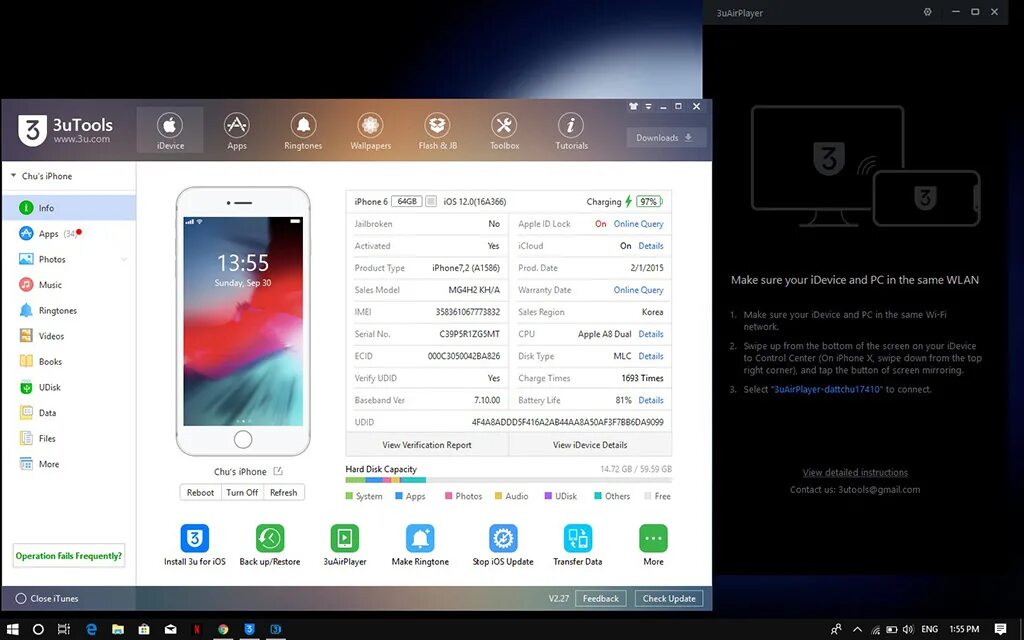Click the IMEI value 358361067773832
Screen dimensions: 1024x640
[468, 312]
